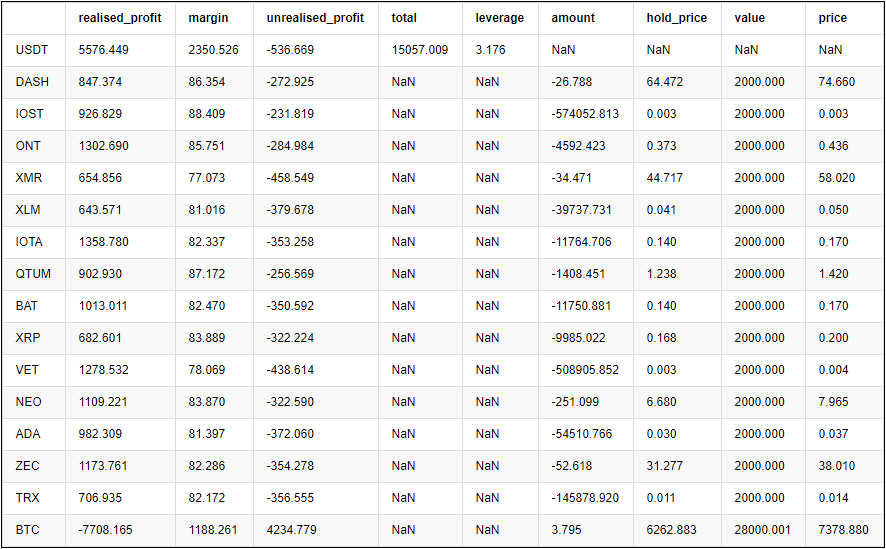
Task: Click USDT total cell showing 15057.009
Action: pos(420,50)
